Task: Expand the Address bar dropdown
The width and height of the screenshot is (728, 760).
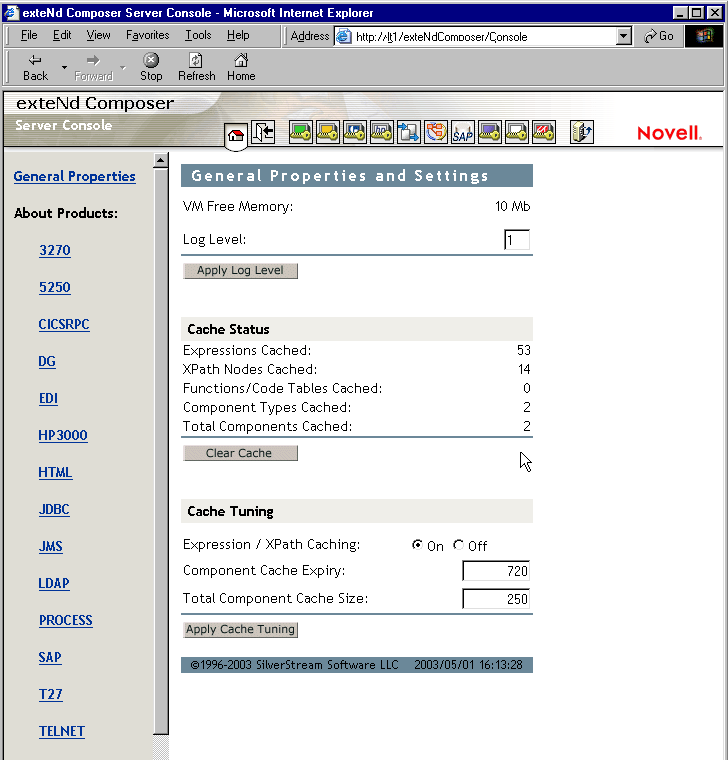Action: click(x=623, y=36)
